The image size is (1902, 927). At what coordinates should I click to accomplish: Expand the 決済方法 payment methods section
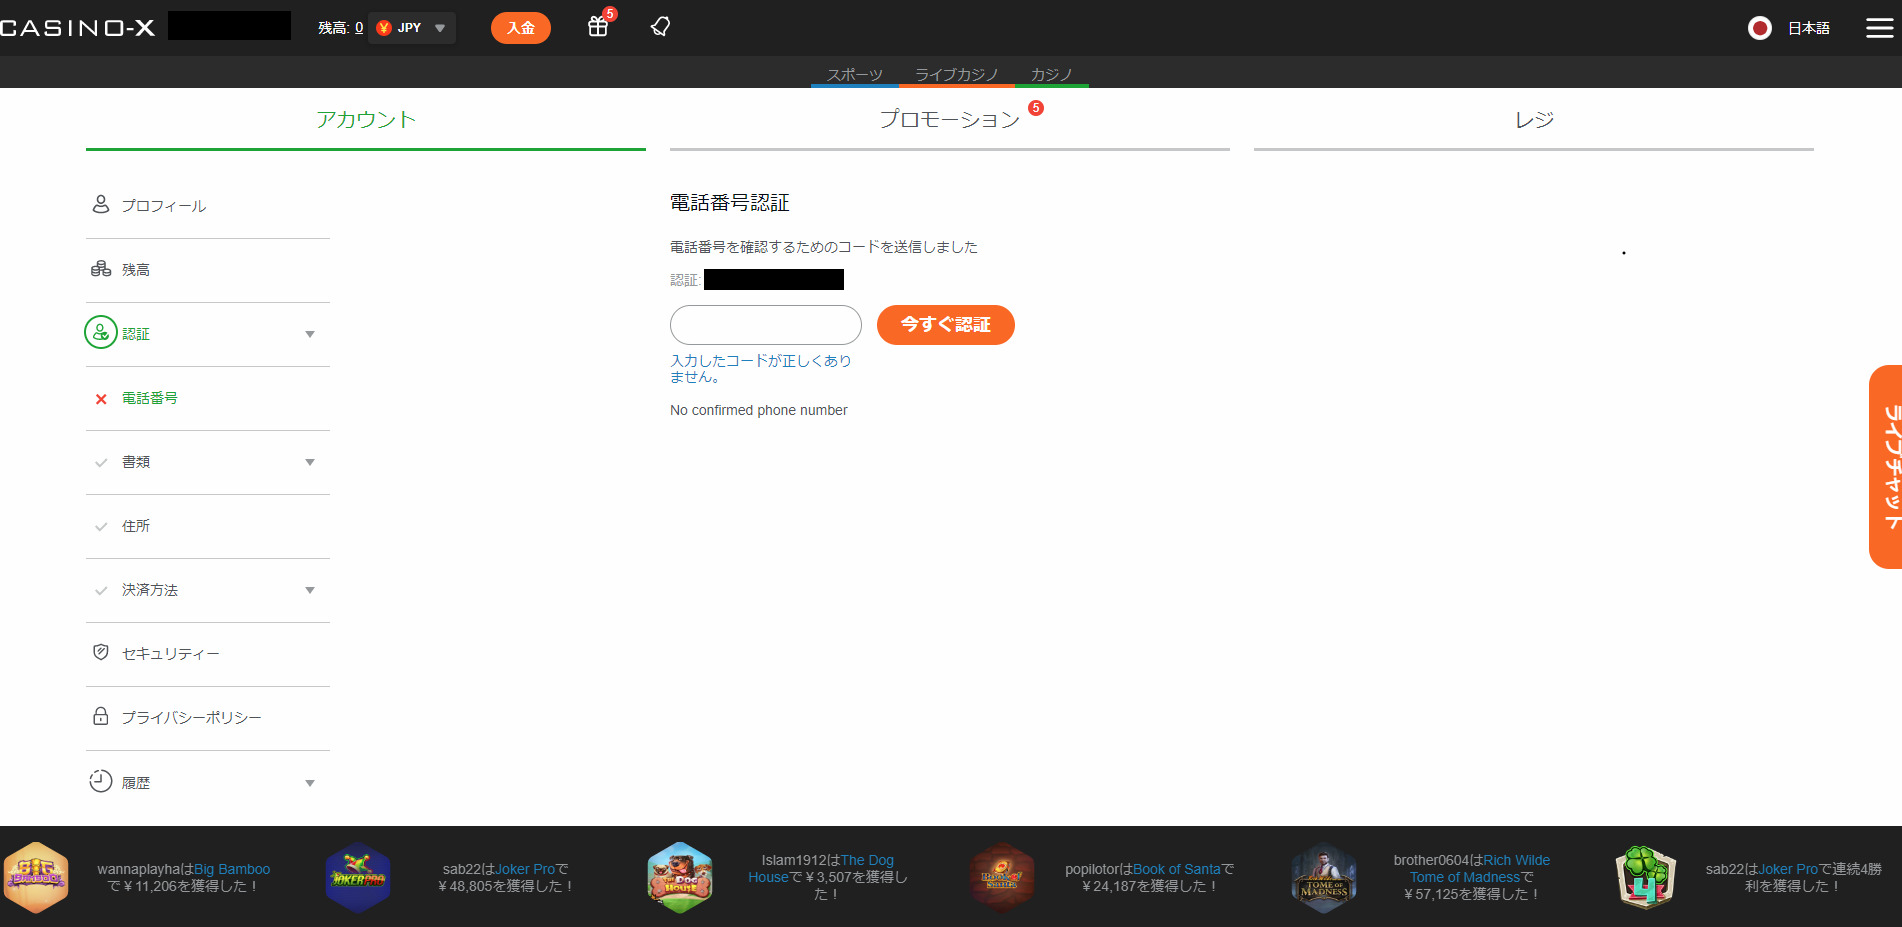(309, 590)
